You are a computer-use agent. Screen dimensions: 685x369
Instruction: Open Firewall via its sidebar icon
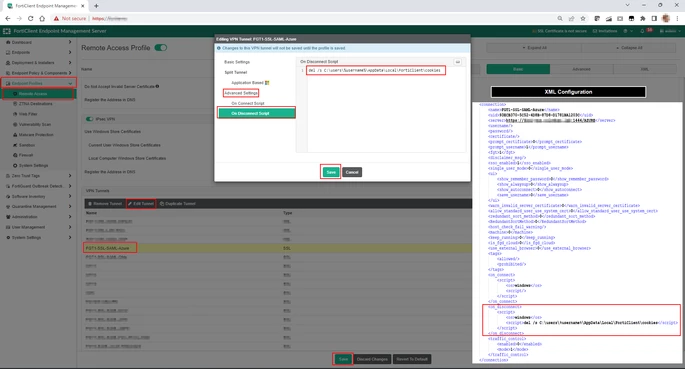point(15,155)
